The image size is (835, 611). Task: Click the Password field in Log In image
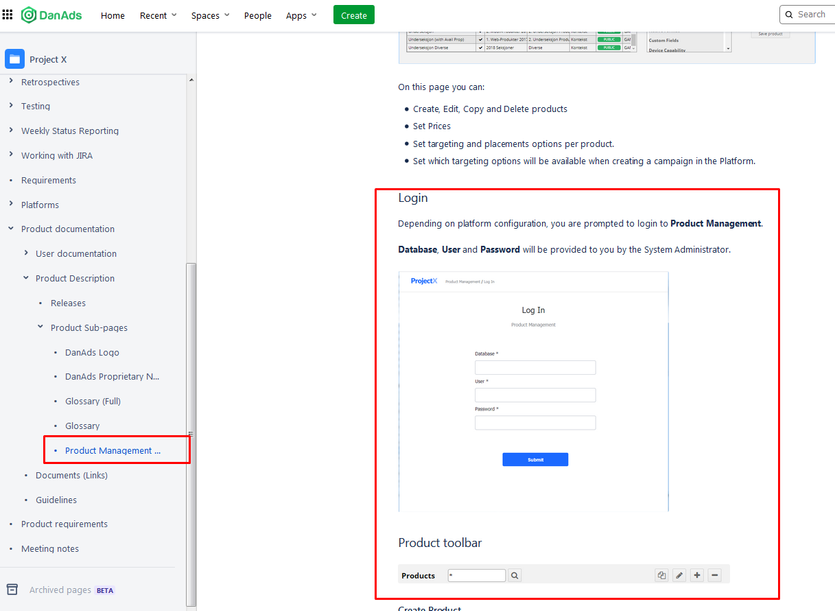(x=535, y=422)
